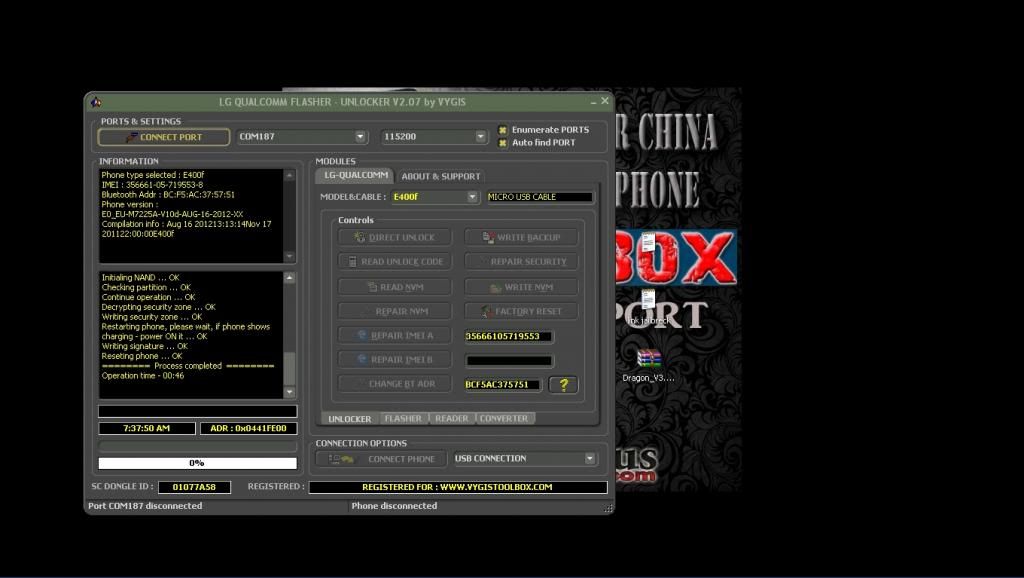Click the up arrow of phone info scrollbar
Screen dimensions: 1024x578
[290, 175]
